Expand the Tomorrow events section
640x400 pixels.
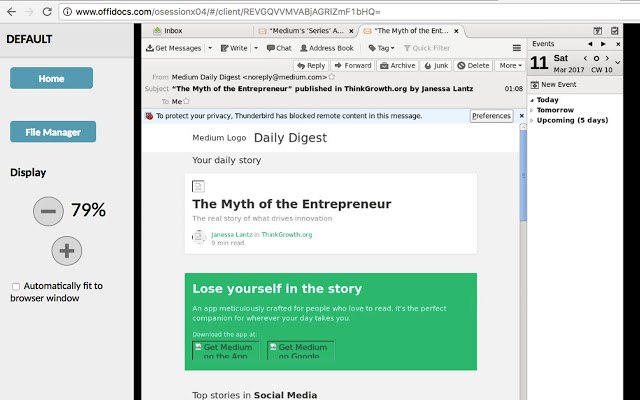tap(532, 110)
